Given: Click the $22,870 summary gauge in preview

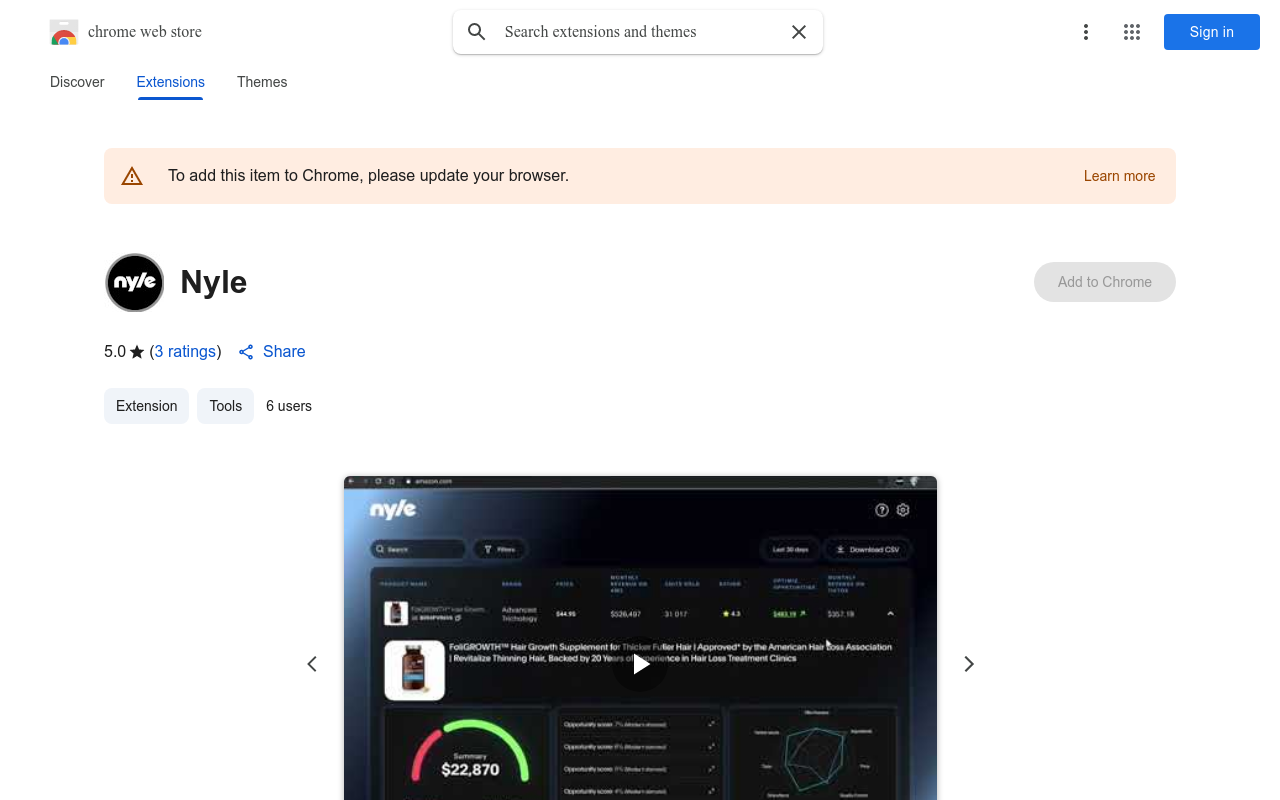Looking at the screenshot, I should pos(470,752).
